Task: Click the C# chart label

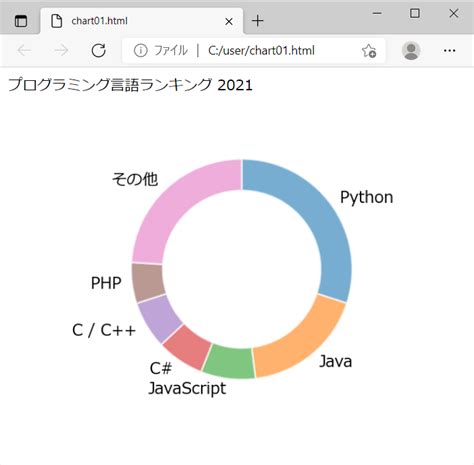Action: click(x=161, y=368)
